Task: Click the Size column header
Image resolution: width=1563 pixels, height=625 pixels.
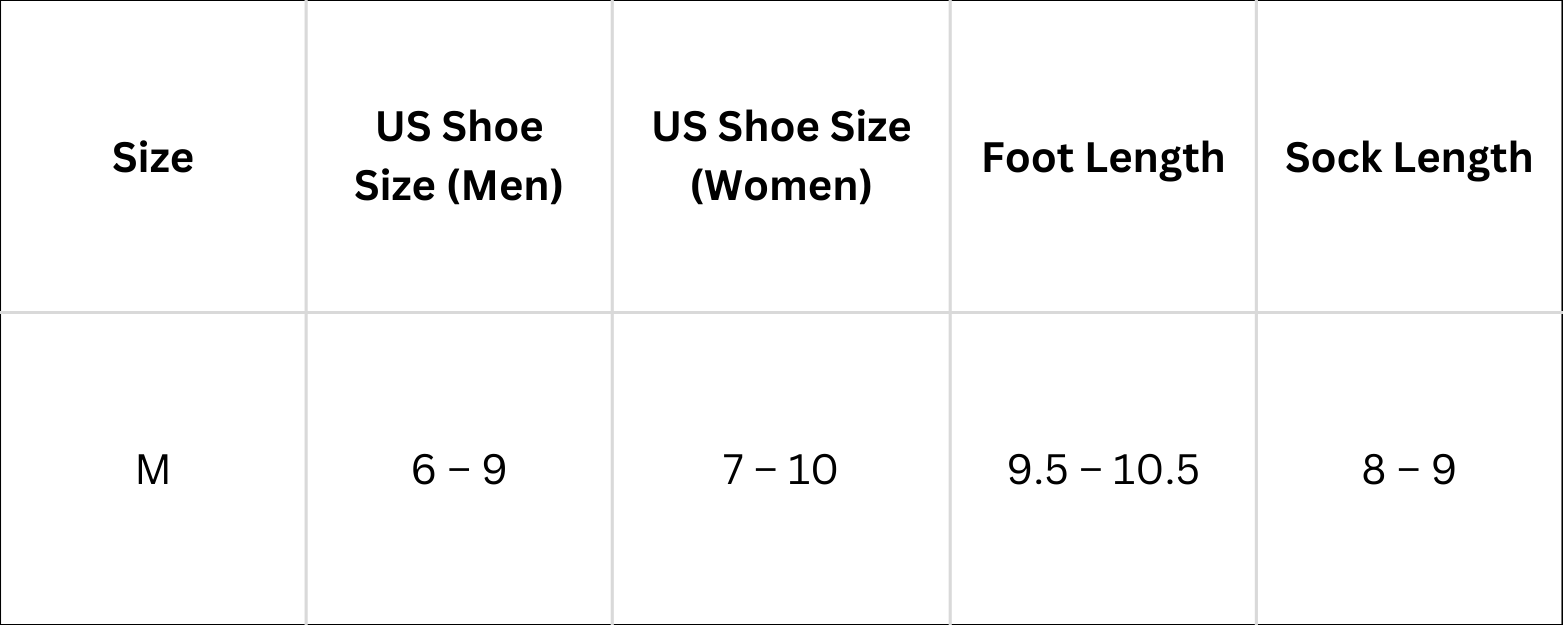Action: (152, 158)
